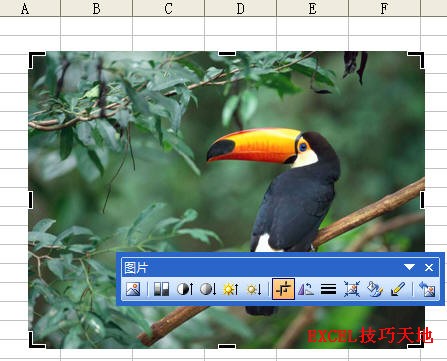447x361 pixels.
Task: Click the Insert Picture from File icon
Action: 133,289
